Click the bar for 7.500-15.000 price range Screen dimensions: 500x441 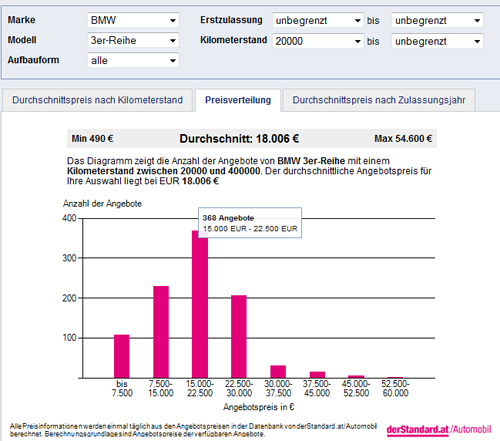(x=161, y=332)
